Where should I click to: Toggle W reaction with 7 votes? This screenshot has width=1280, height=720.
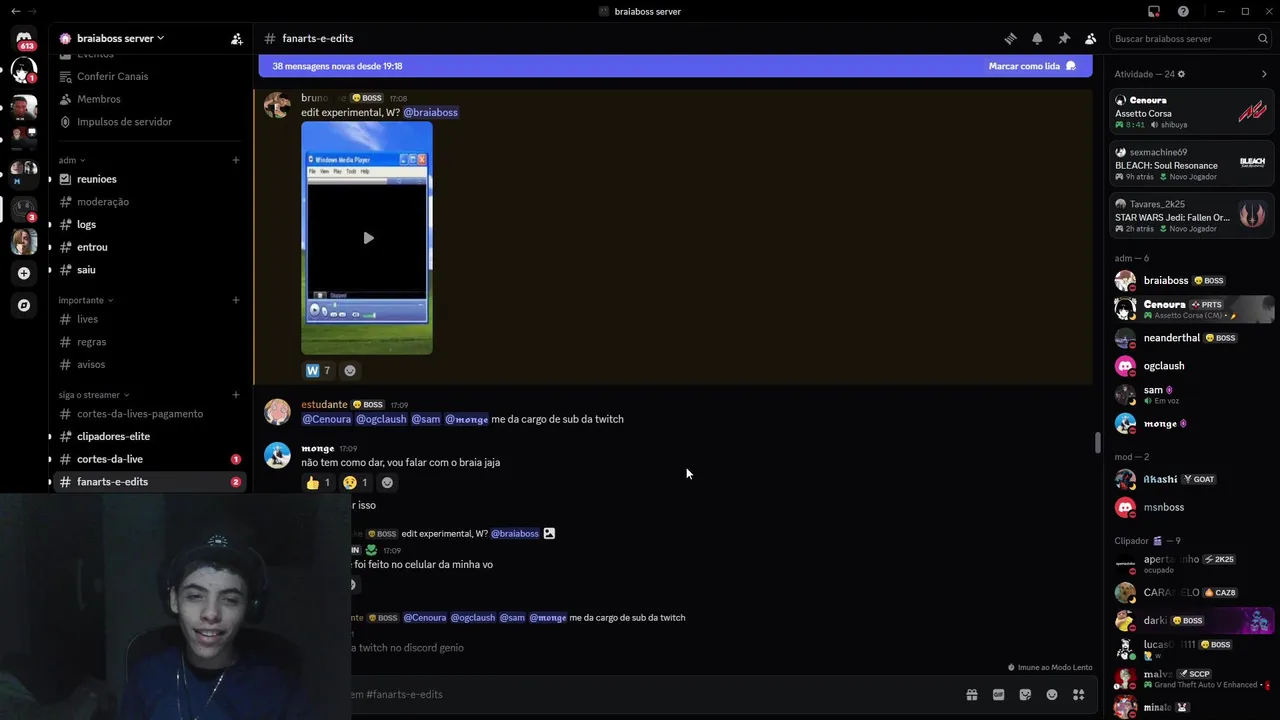[318, 370]
